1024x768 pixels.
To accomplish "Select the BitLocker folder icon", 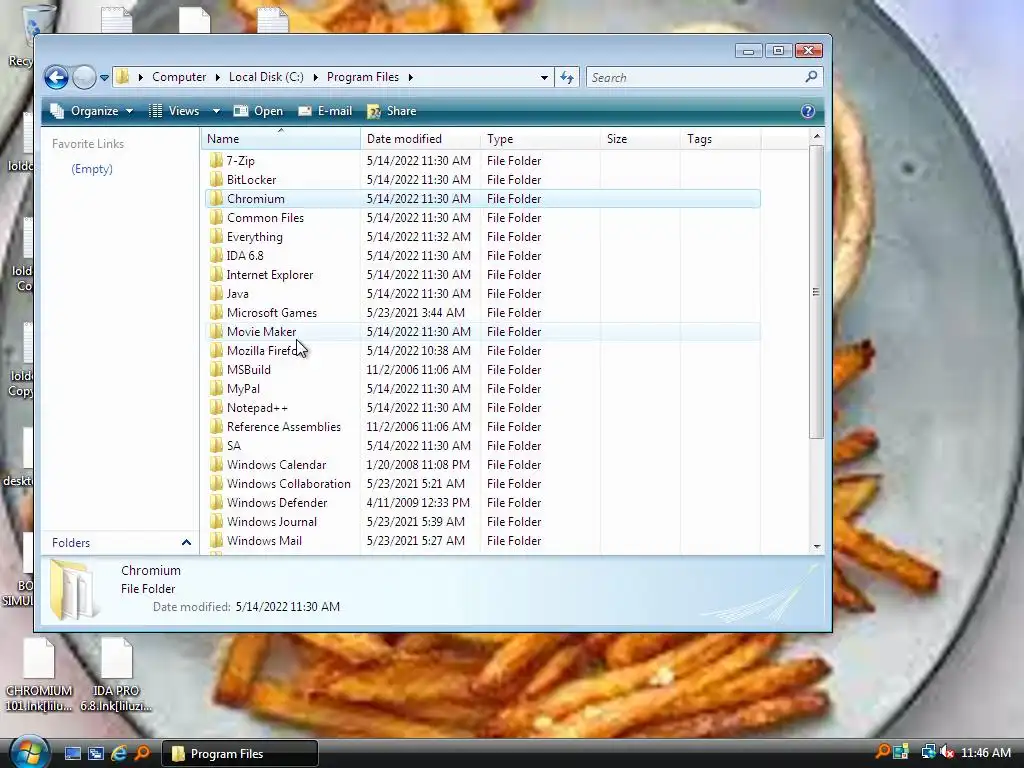I will point(216,180).
